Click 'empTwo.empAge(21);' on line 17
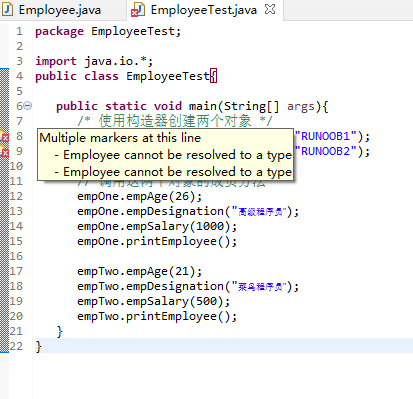The image size is (413, 399). pyautogui.click(x=140, y=271)
